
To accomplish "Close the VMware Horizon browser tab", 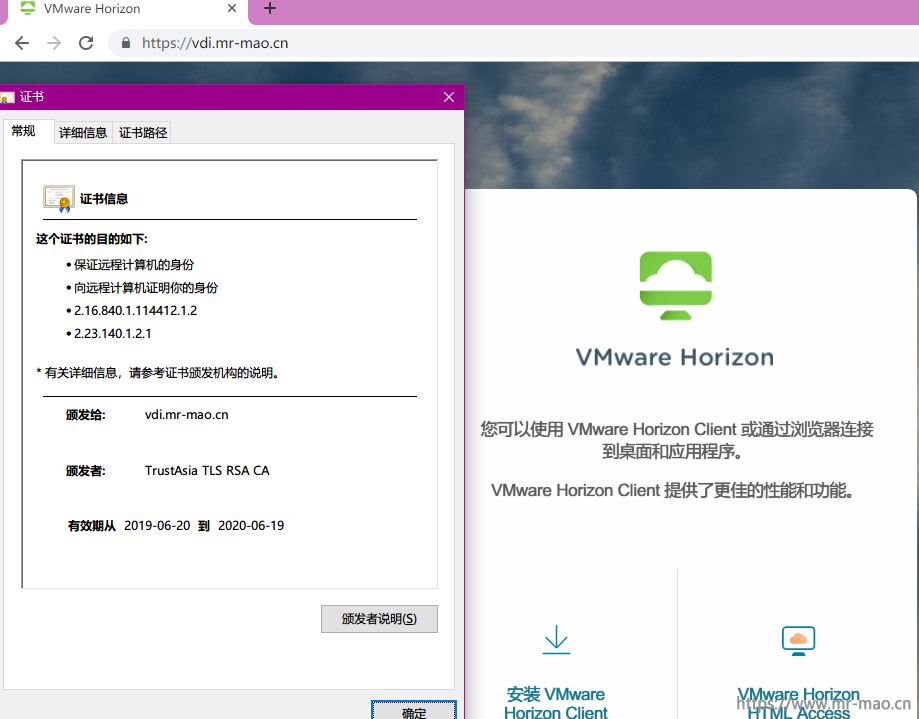I will (x=232, y=8).
